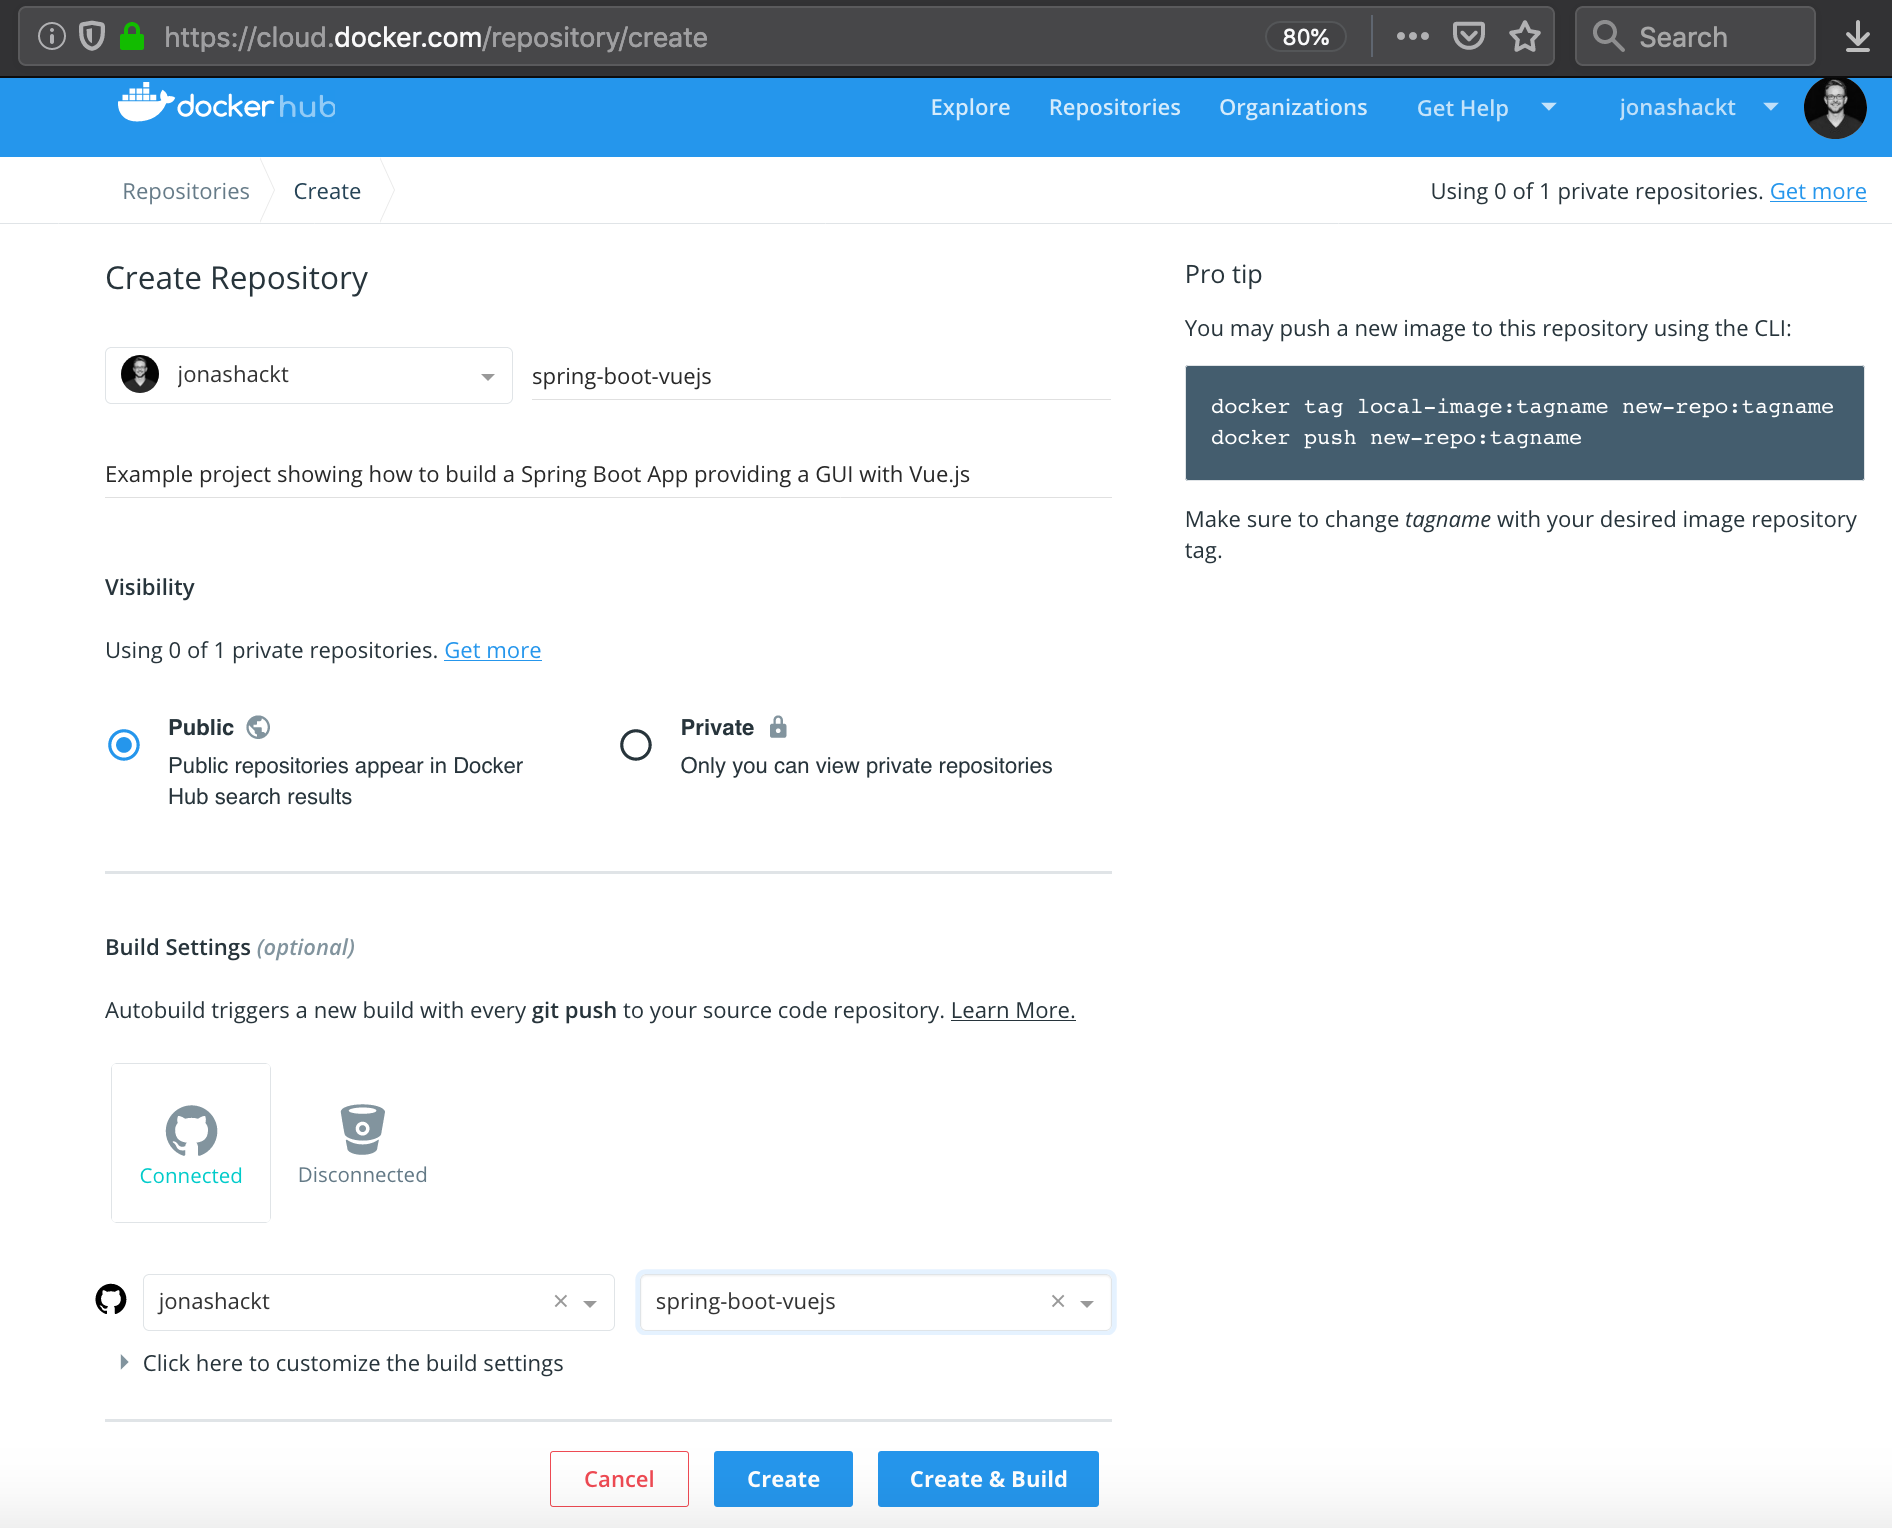Viewport: 1892px width, 1528px height.
Task: Open the Repositories navigation item
Action: click(1114, 107)
